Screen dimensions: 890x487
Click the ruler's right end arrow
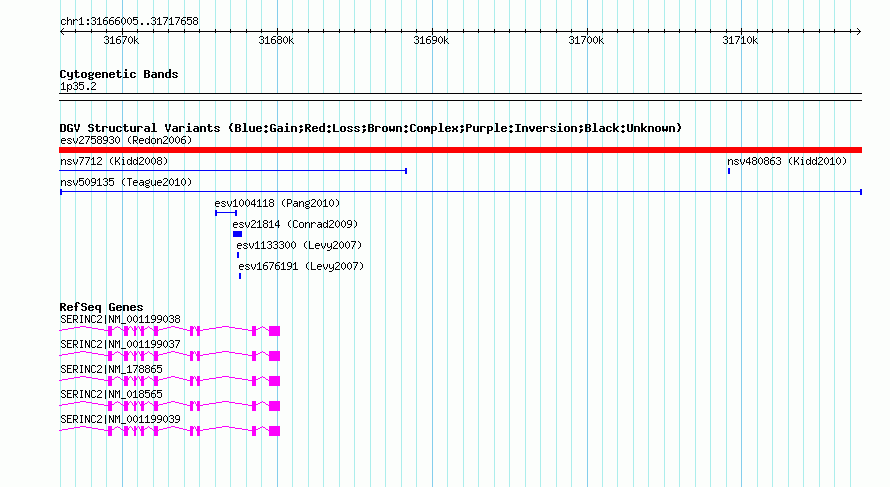click(858, 32)
